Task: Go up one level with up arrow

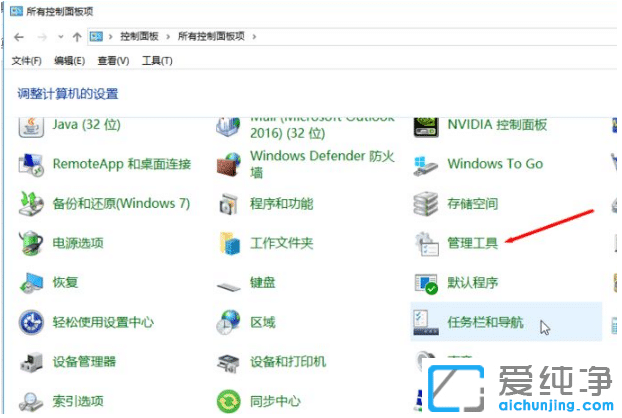Action: pyautogui.click(x=77, y=37)
